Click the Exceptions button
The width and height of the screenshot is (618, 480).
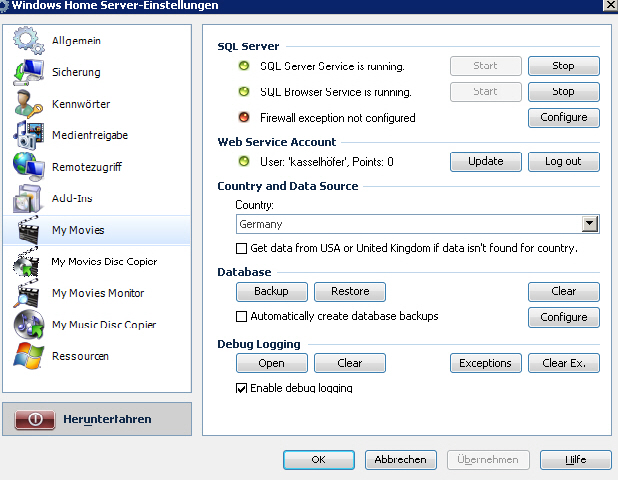coord(486,363)
